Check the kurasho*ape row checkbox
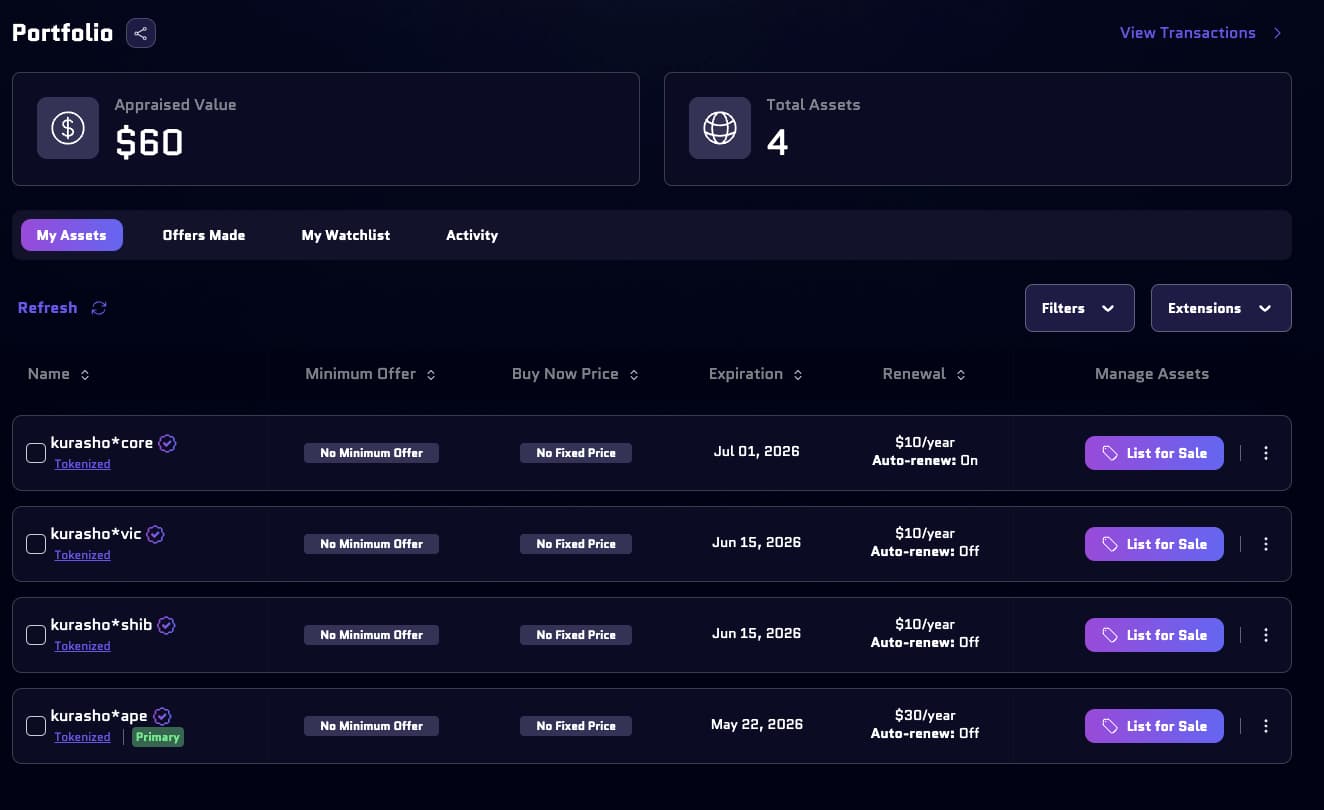The width and height of the screenshot is (1324, 810). pyautogui.click(x=36, y=726)
